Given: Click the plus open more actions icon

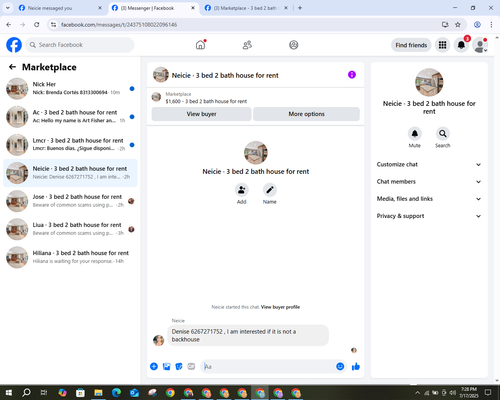Looking at the screenshot, I should coord(154,367).
